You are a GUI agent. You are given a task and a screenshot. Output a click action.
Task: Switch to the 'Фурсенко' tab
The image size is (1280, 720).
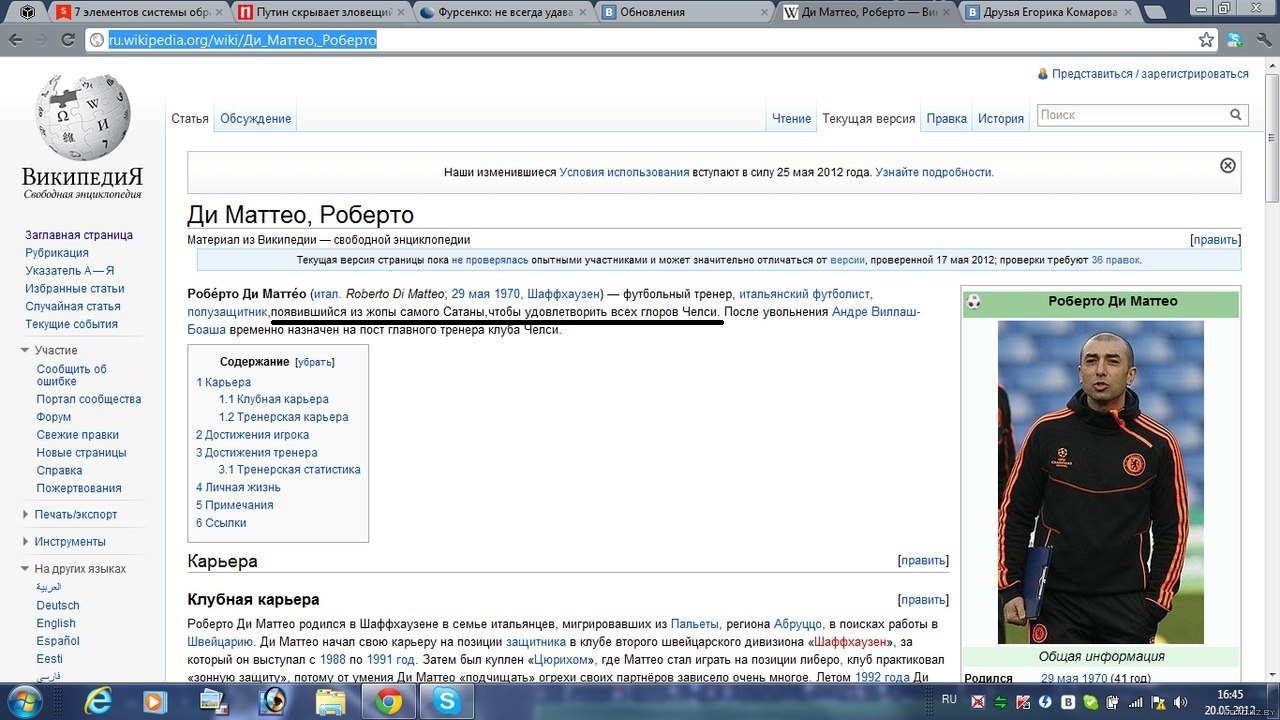click(504, 12)
